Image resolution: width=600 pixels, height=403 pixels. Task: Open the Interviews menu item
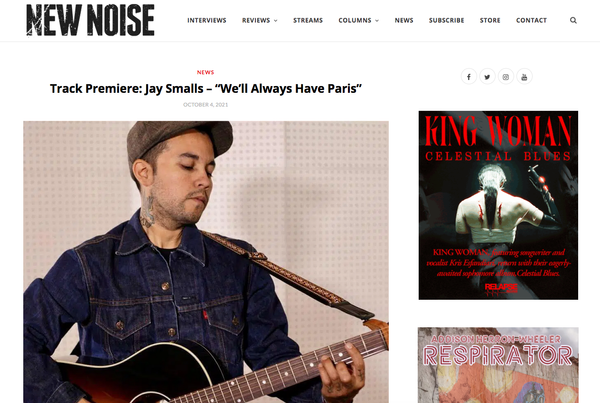[207, 20]
